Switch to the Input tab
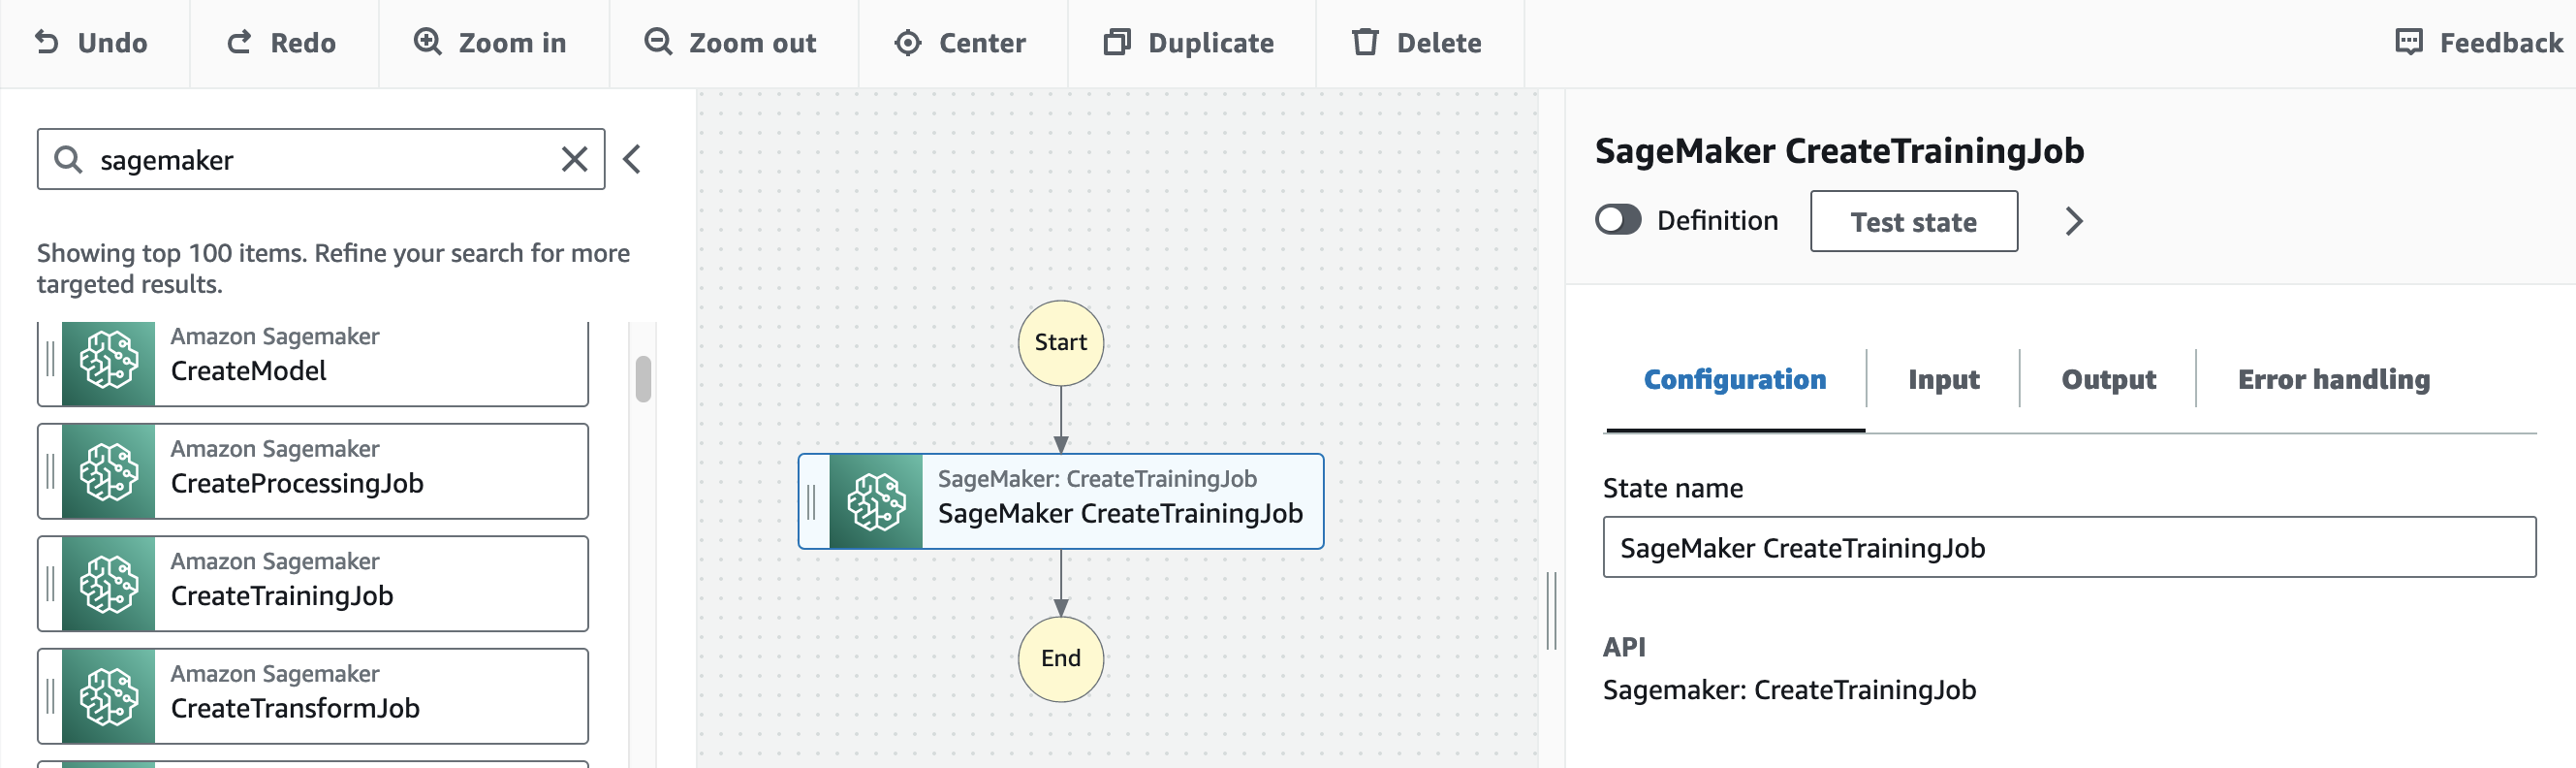2576x768 pixels. point(1942,380)
